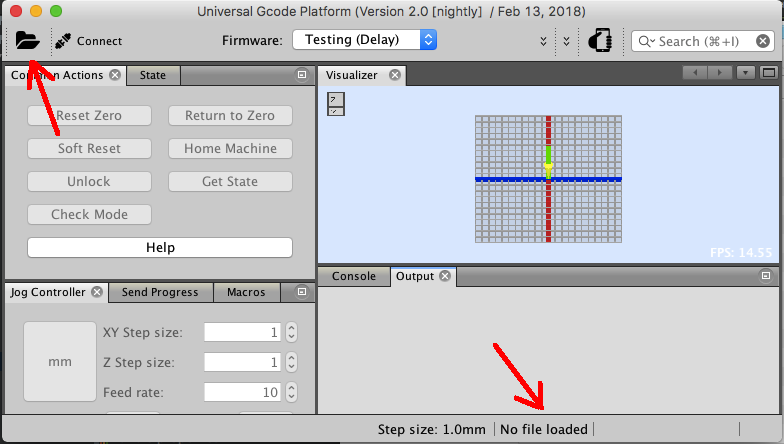Switch to the State tab
Image resolution: width=784 pixels, height=444 pixels.
point(153,76)
